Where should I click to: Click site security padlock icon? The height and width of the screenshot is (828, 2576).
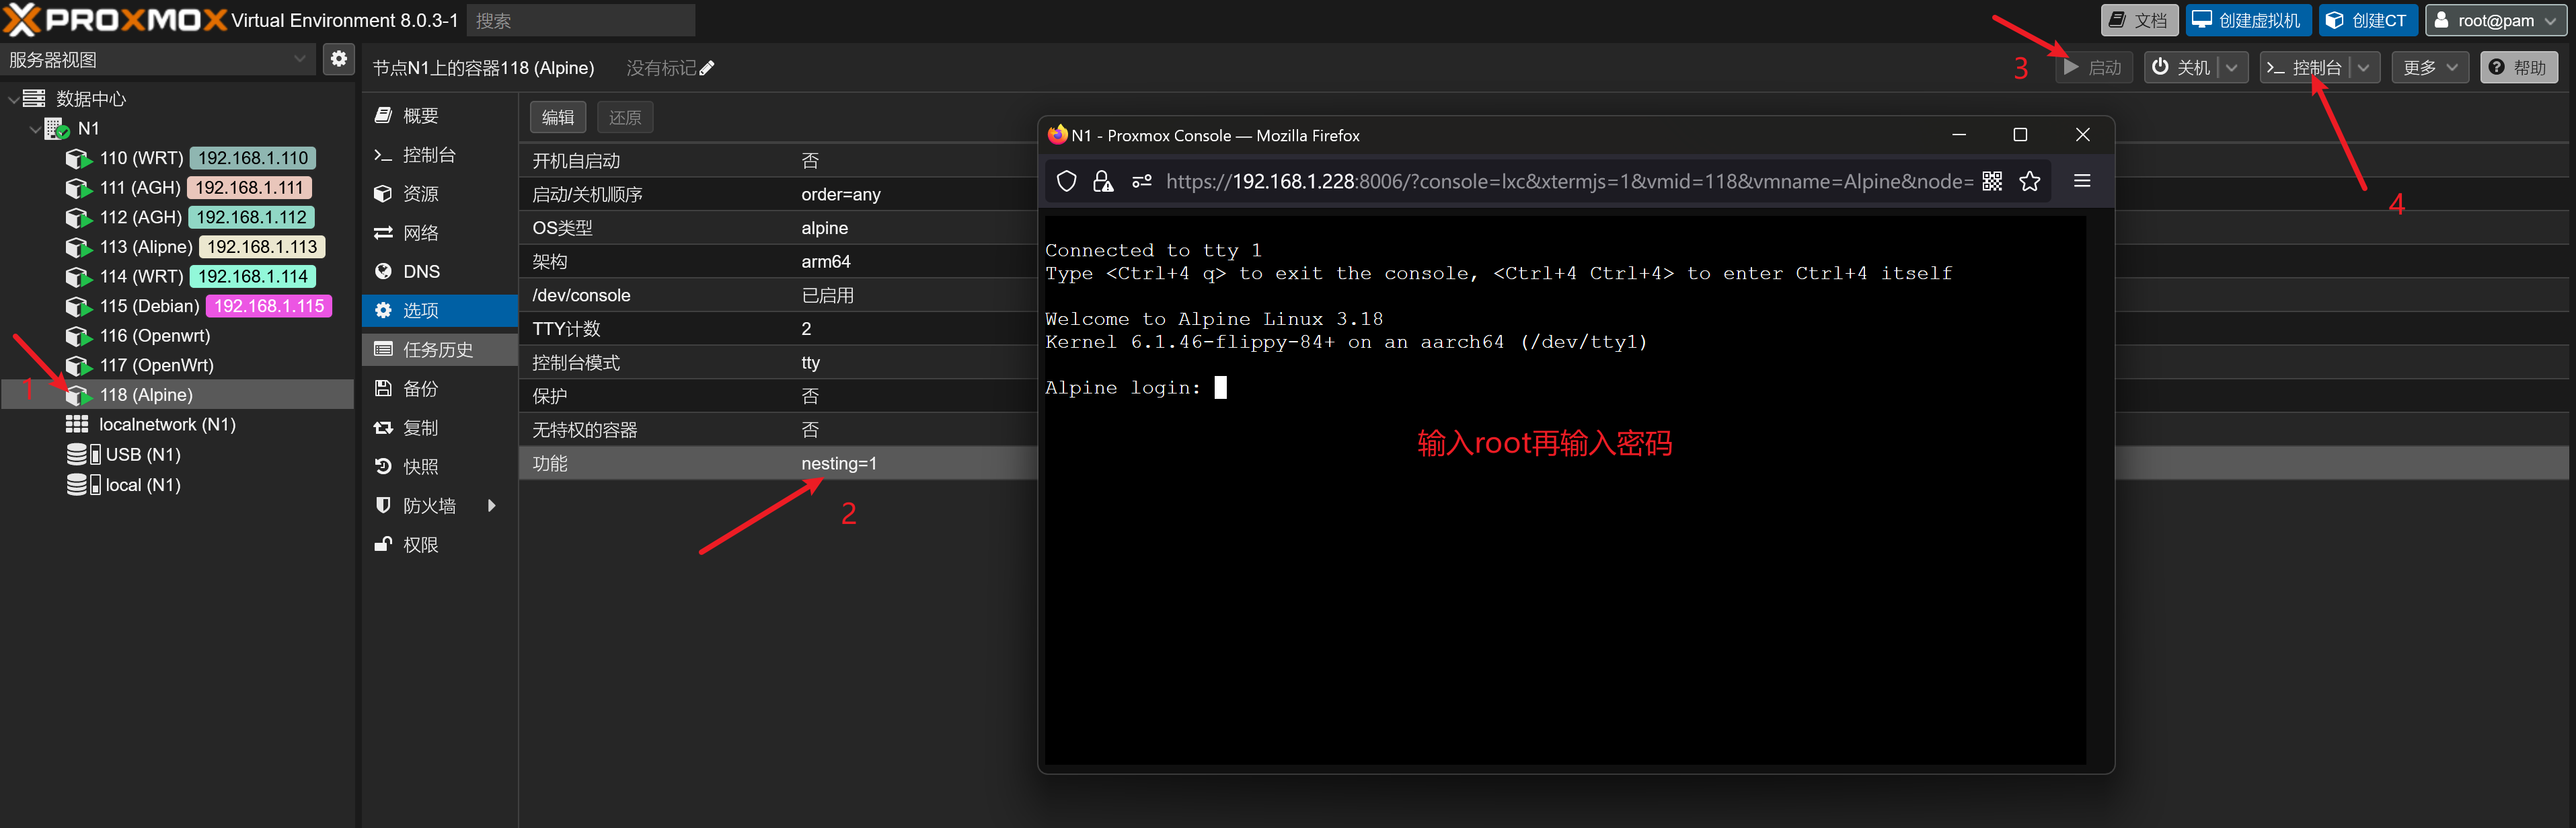pyautogui.click(x=1102, y=181)
